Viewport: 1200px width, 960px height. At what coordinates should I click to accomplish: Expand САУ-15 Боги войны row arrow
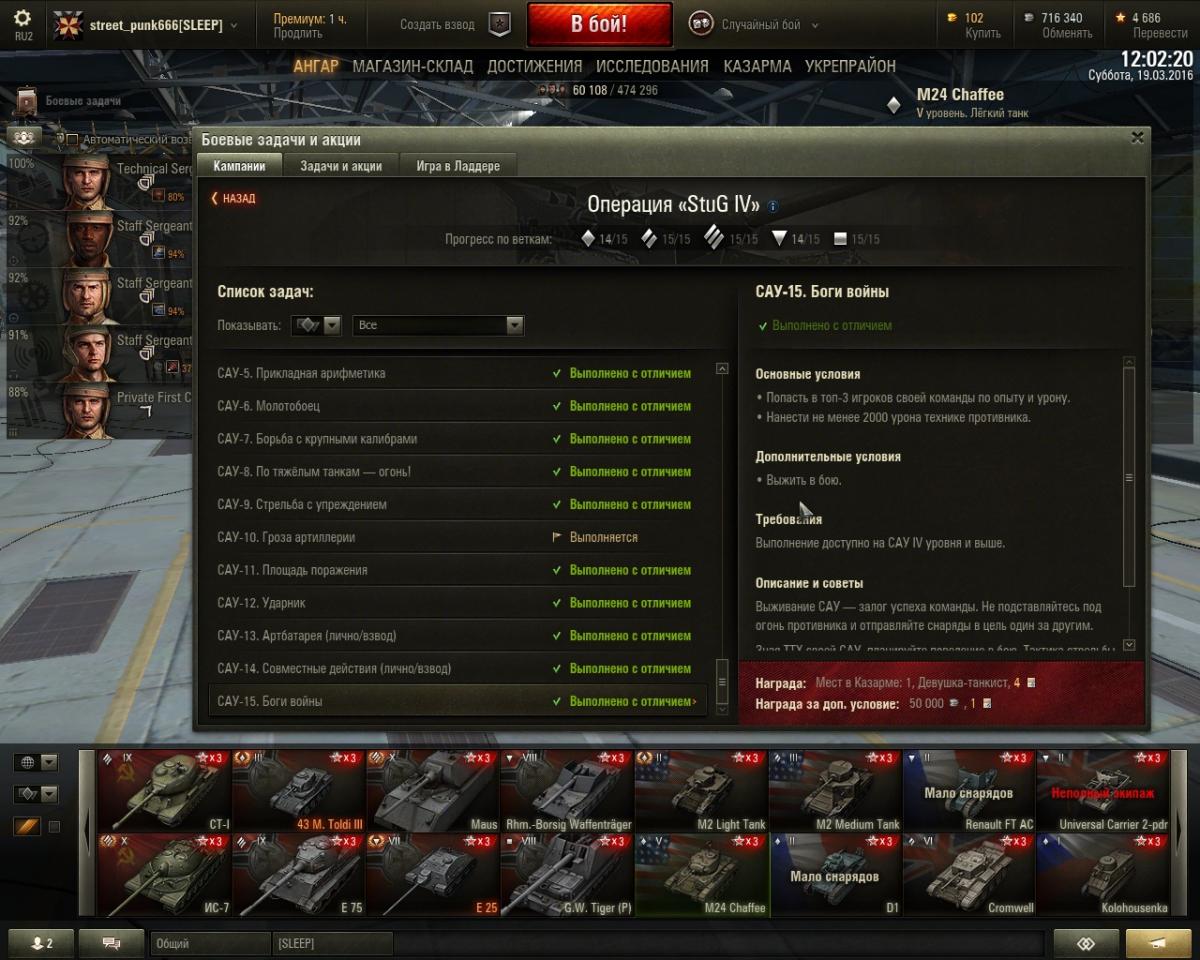pyautogui.click(x=695, y=701)
